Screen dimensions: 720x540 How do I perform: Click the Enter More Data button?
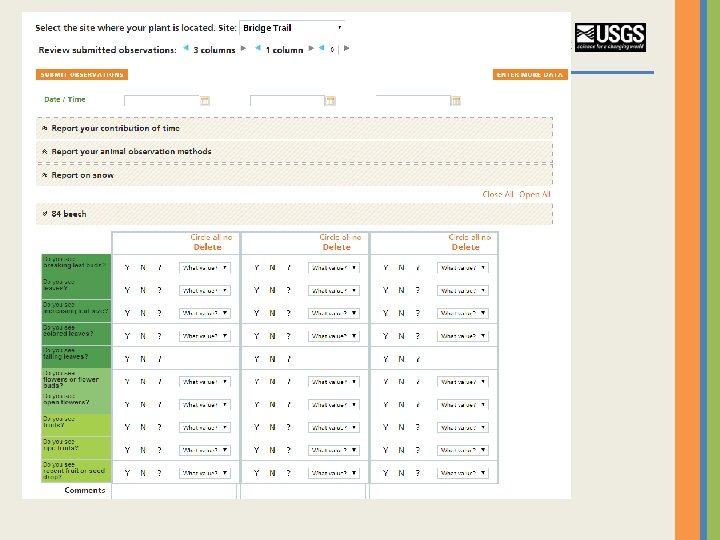point(530,74)
